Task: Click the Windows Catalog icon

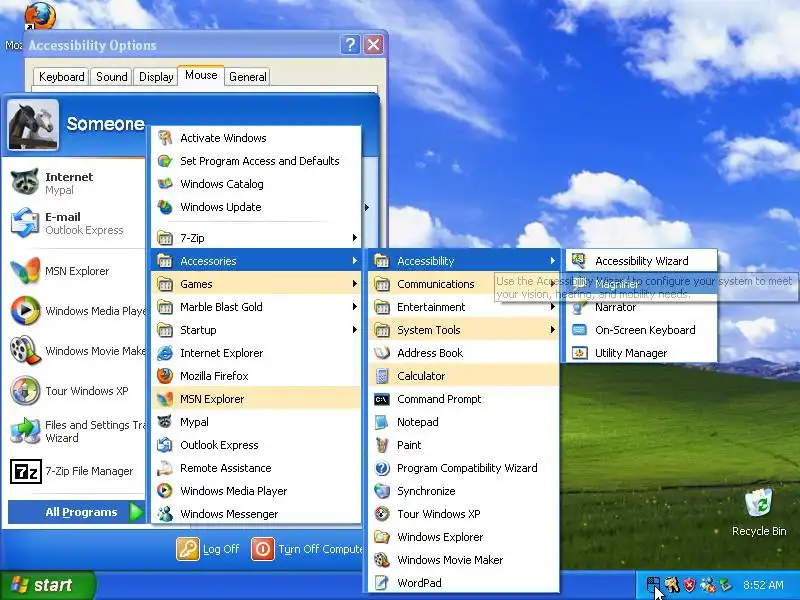Action: (x=165, y=184)
